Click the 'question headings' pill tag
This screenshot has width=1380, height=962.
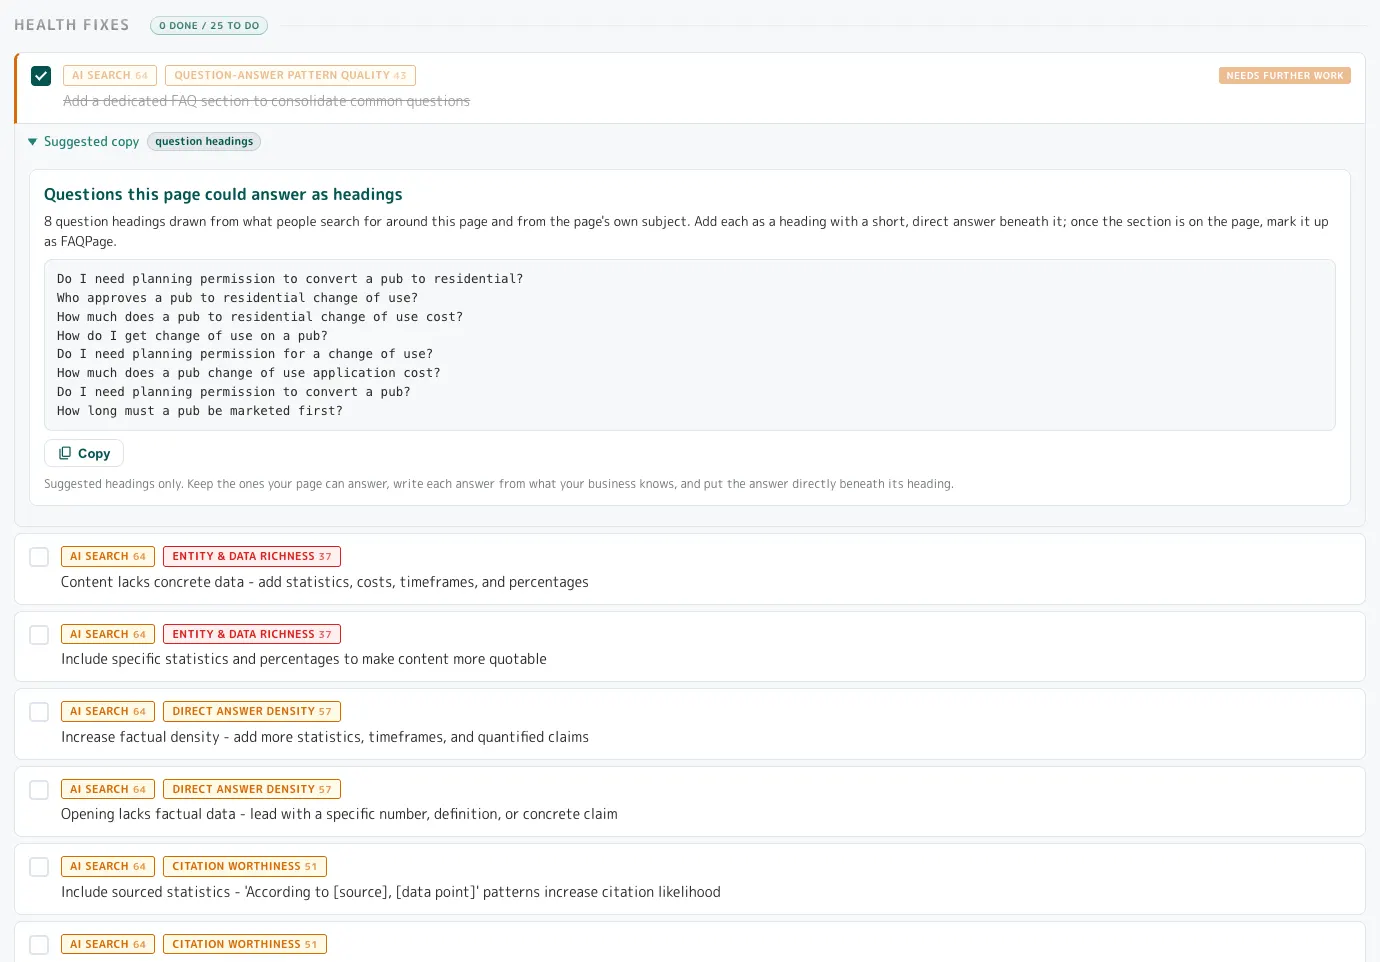204,142
